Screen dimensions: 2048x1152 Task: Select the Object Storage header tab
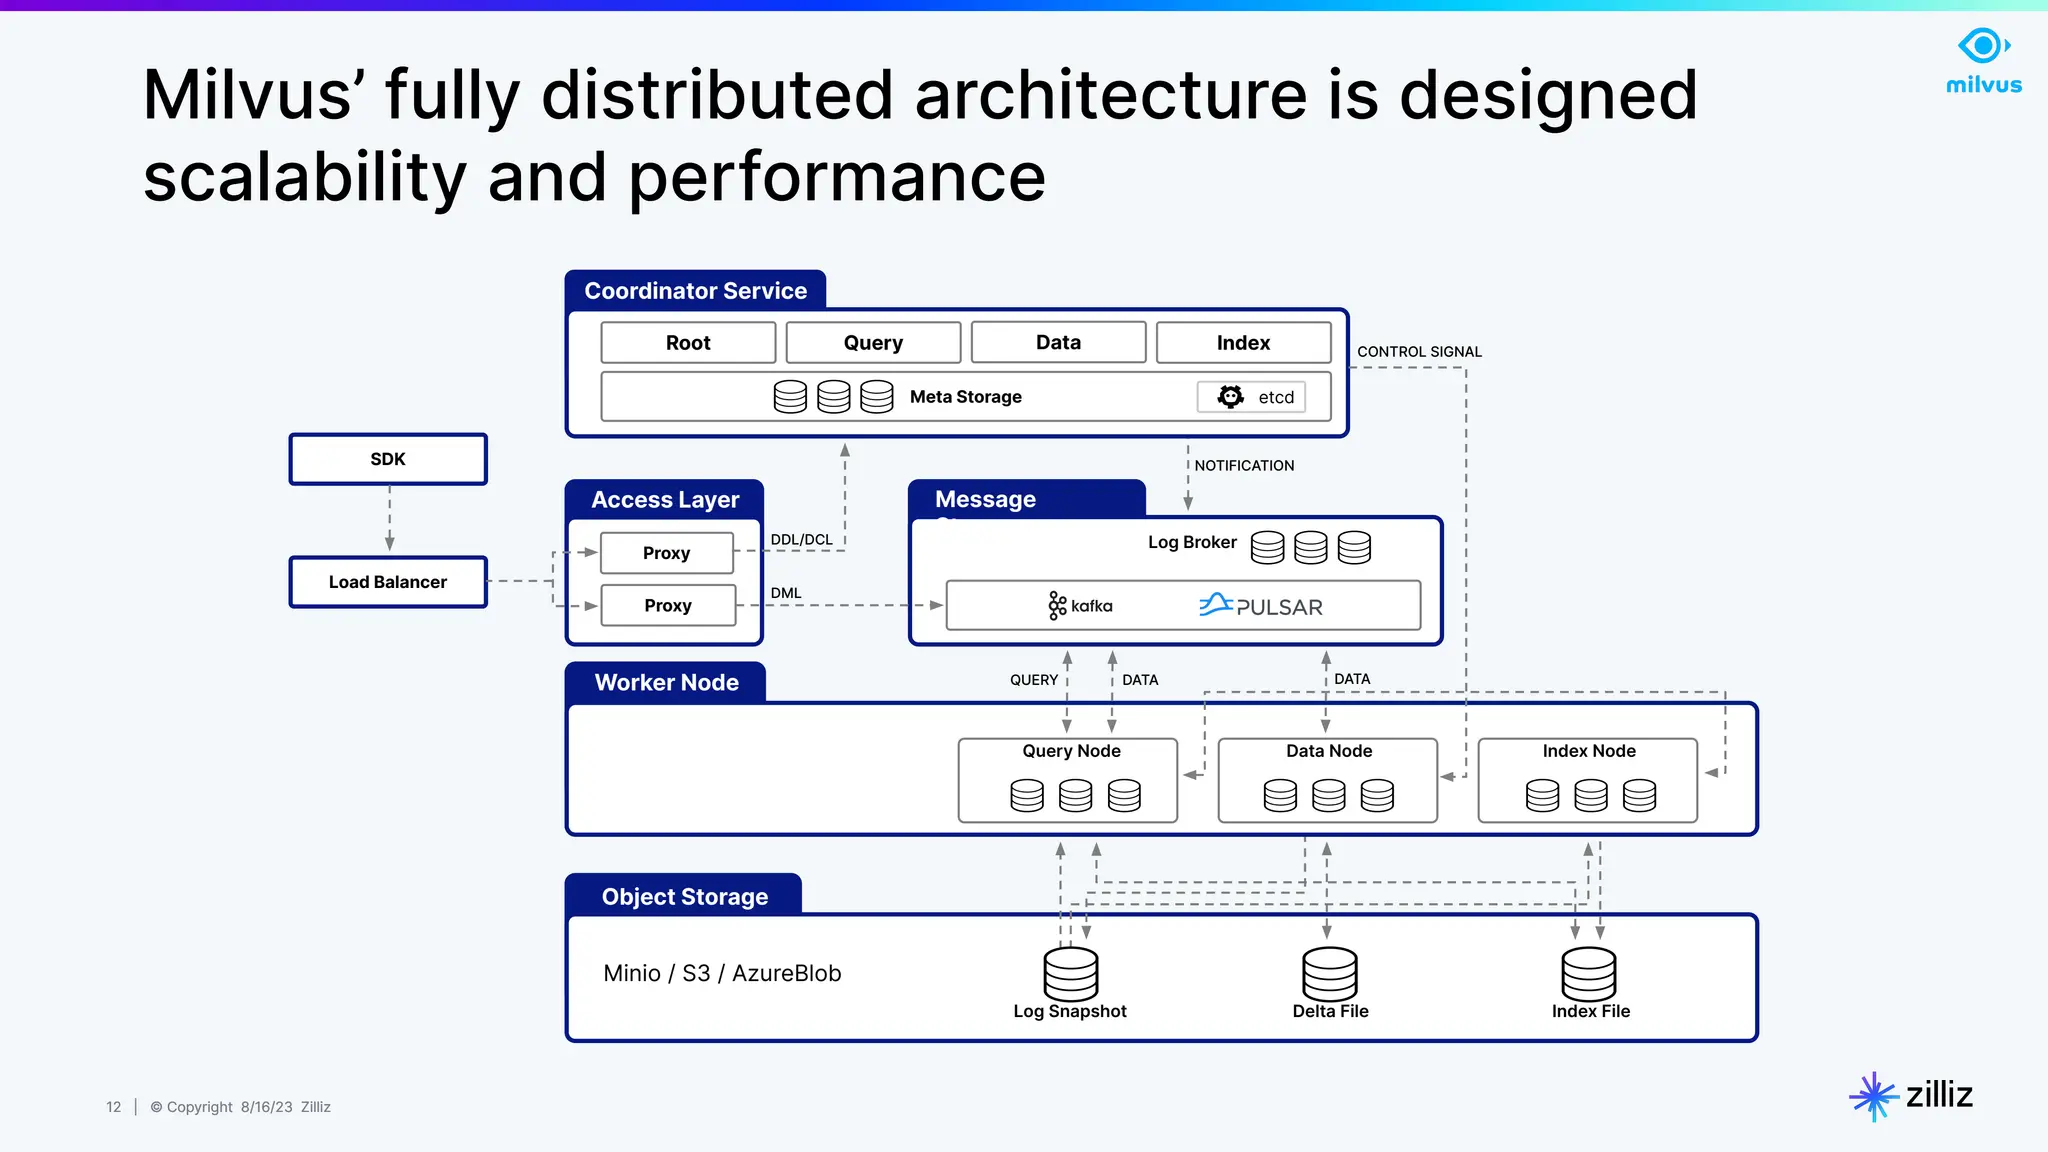(684, 896)
